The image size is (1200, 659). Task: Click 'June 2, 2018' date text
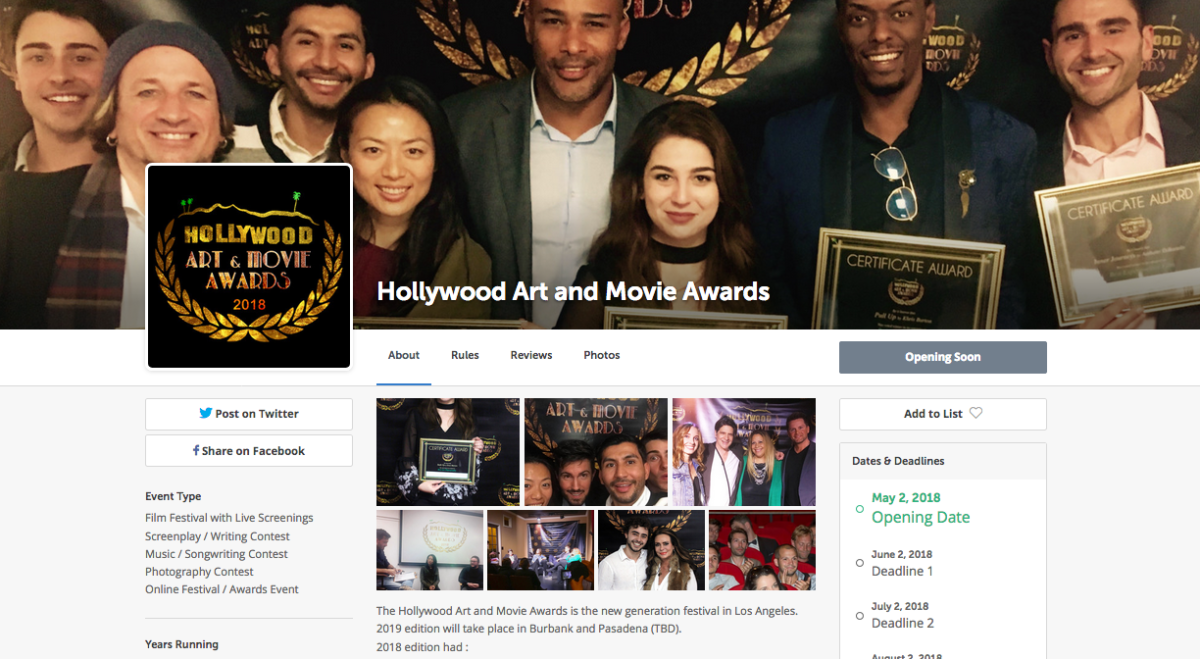(x=902, y=554)
